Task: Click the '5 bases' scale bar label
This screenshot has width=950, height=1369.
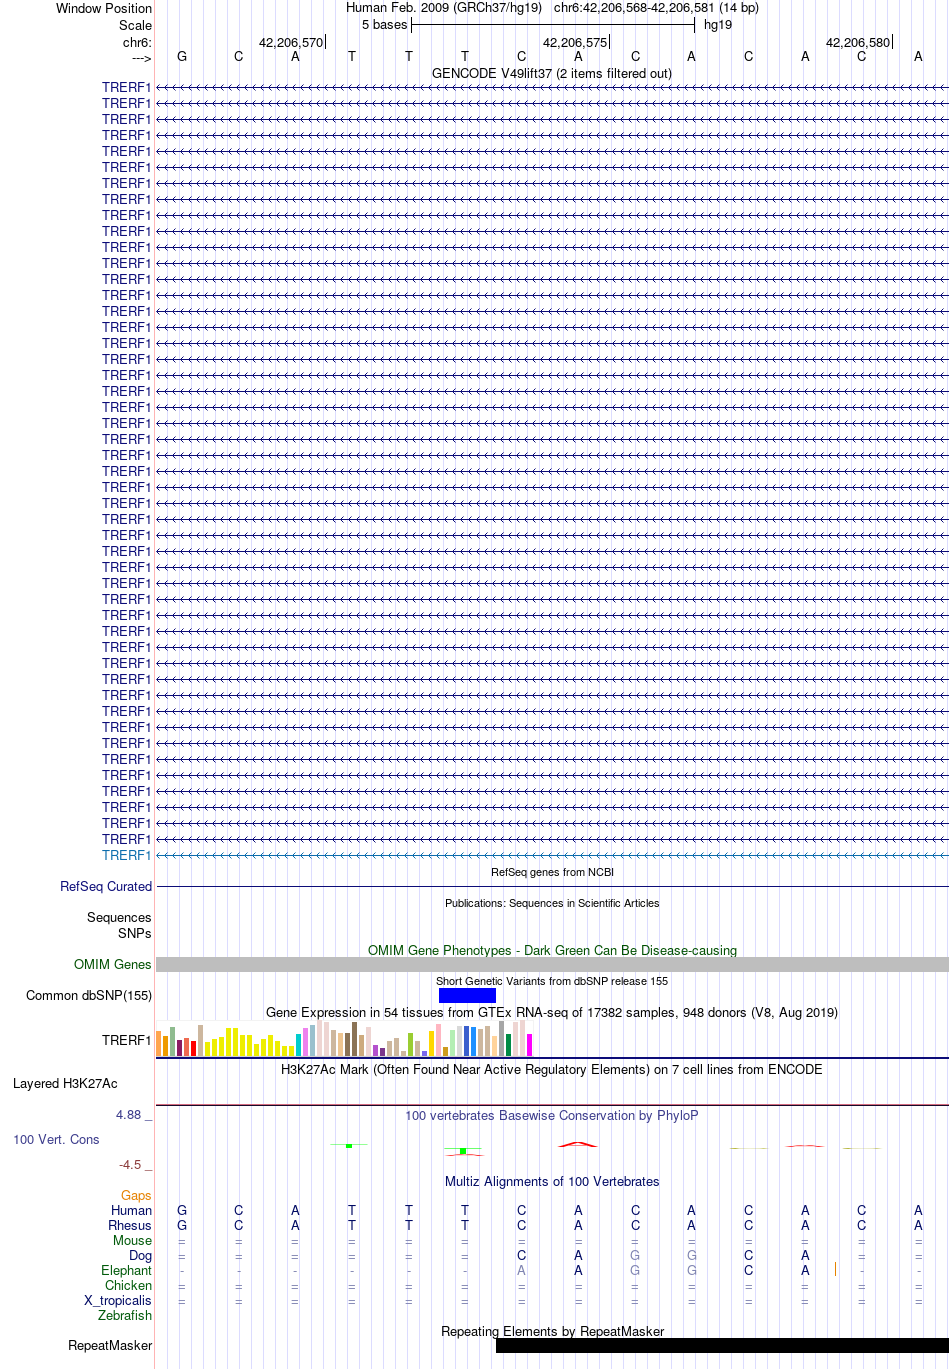Action: click(x=385, y=24)
